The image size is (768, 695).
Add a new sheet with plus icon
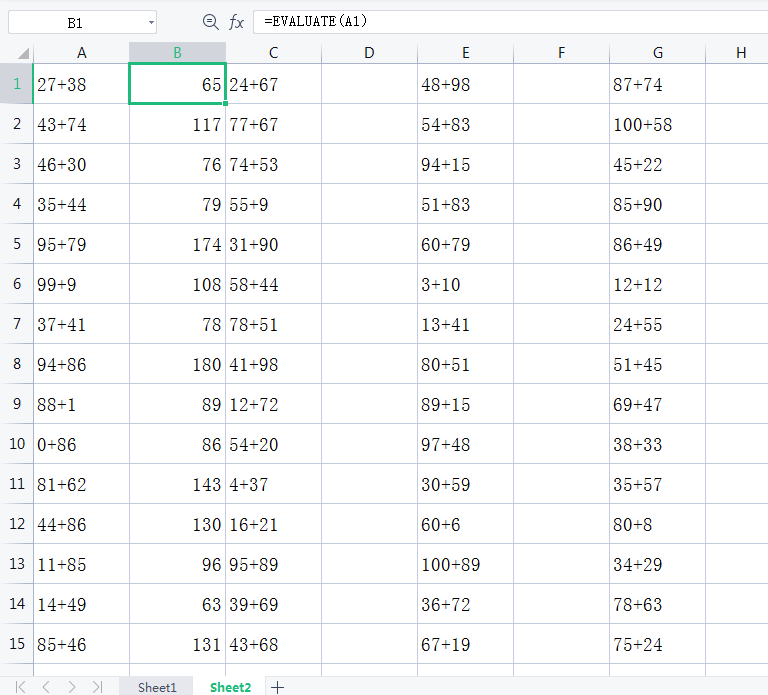tap(277, 687)
